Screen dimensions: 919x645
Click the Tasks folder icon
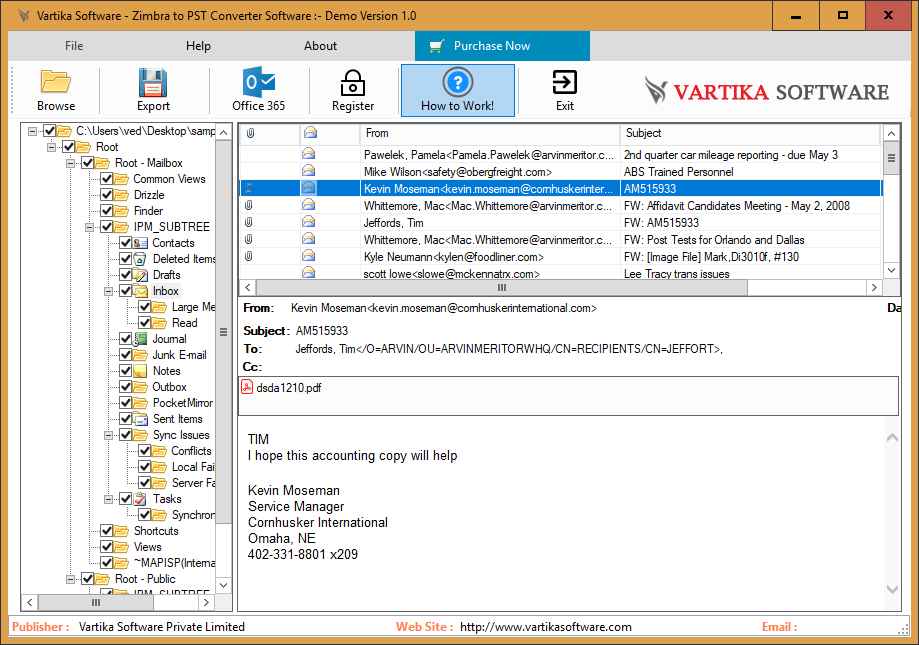click(x=141, y=499)
